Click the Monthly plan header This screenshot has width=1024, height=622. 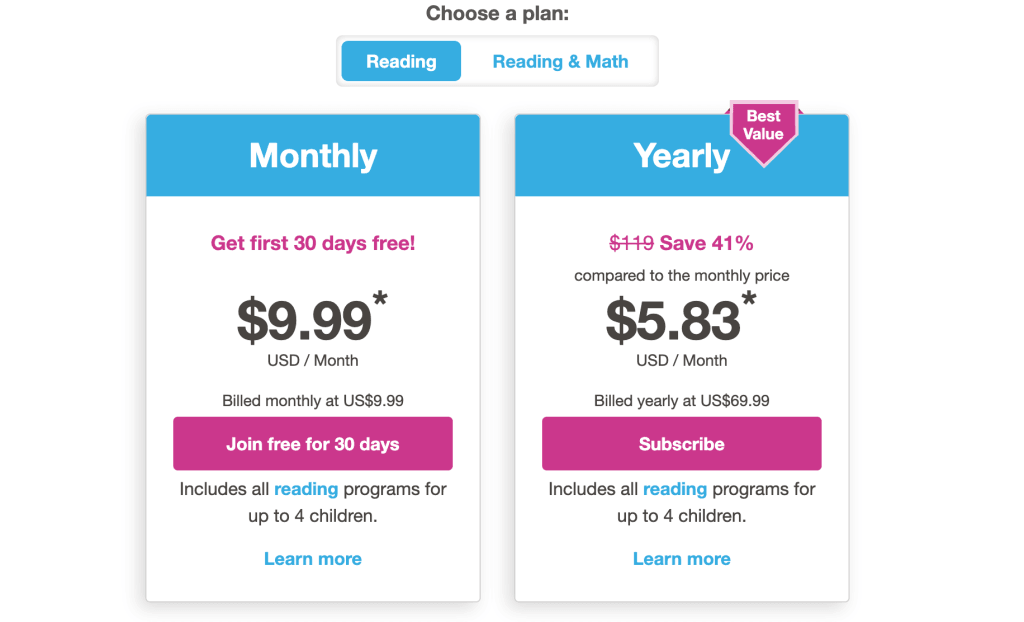[x=313, y=155]
